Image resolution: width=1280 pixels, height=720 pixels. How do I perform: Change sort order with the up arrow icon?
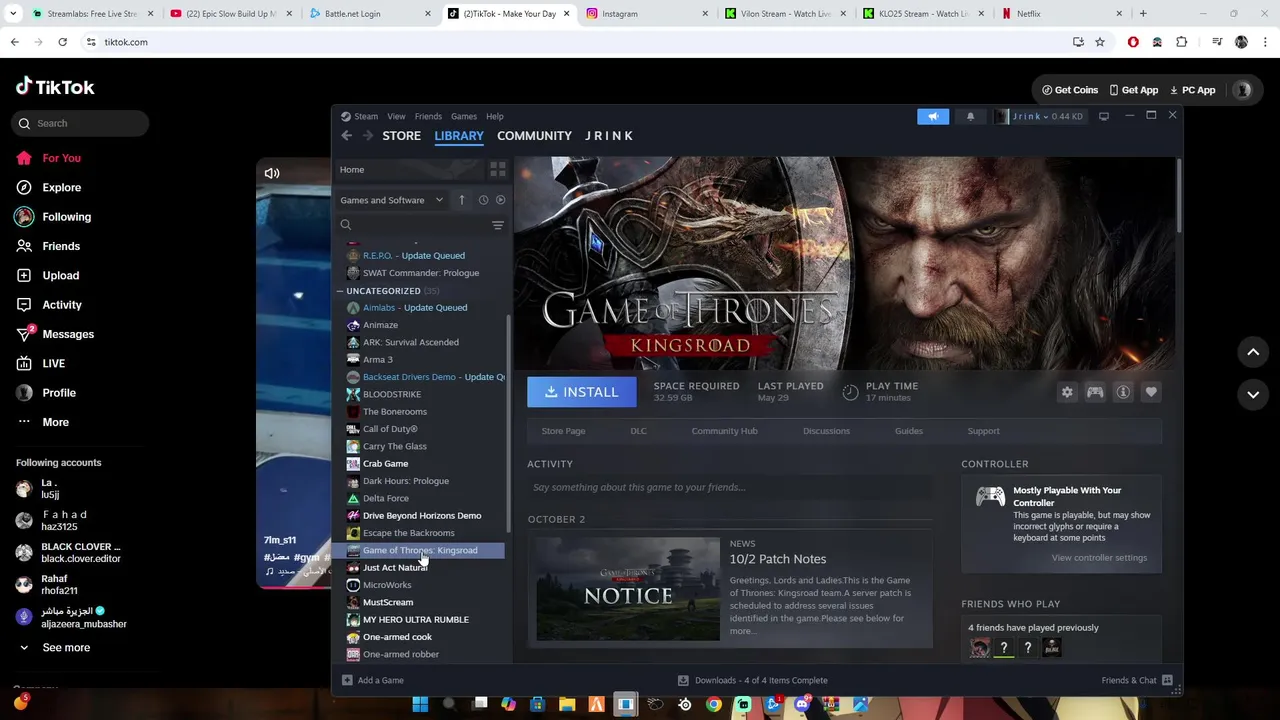pyautogui.click(x=461, y=200)
